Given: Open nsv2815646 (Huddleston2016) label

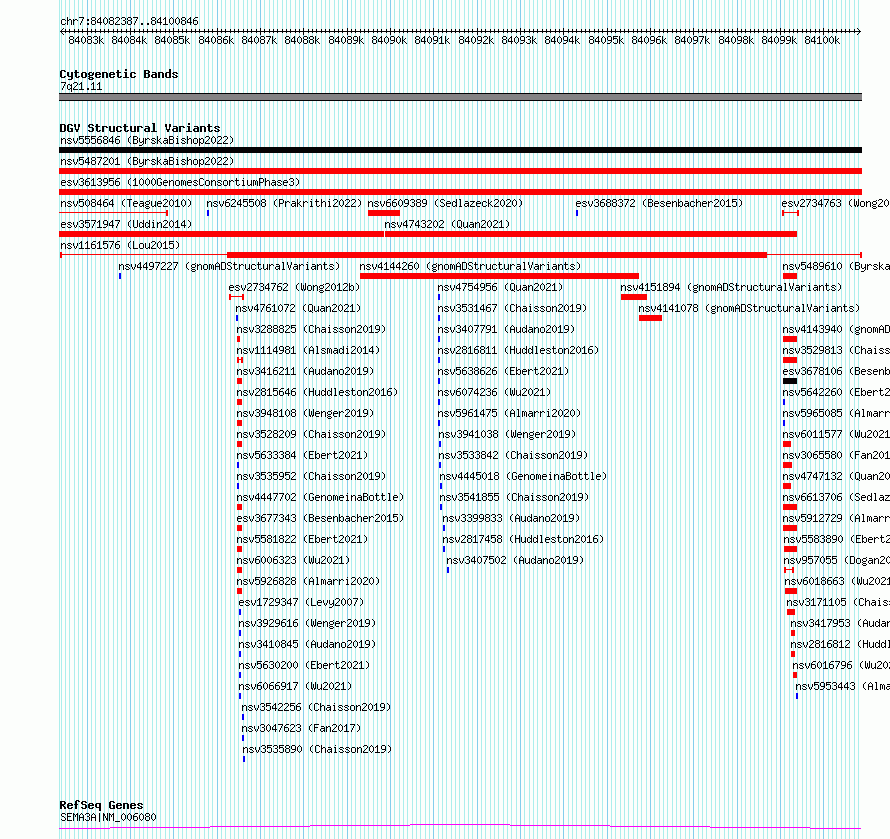Looking at the screenshot, I should click(x=317, y=392).
